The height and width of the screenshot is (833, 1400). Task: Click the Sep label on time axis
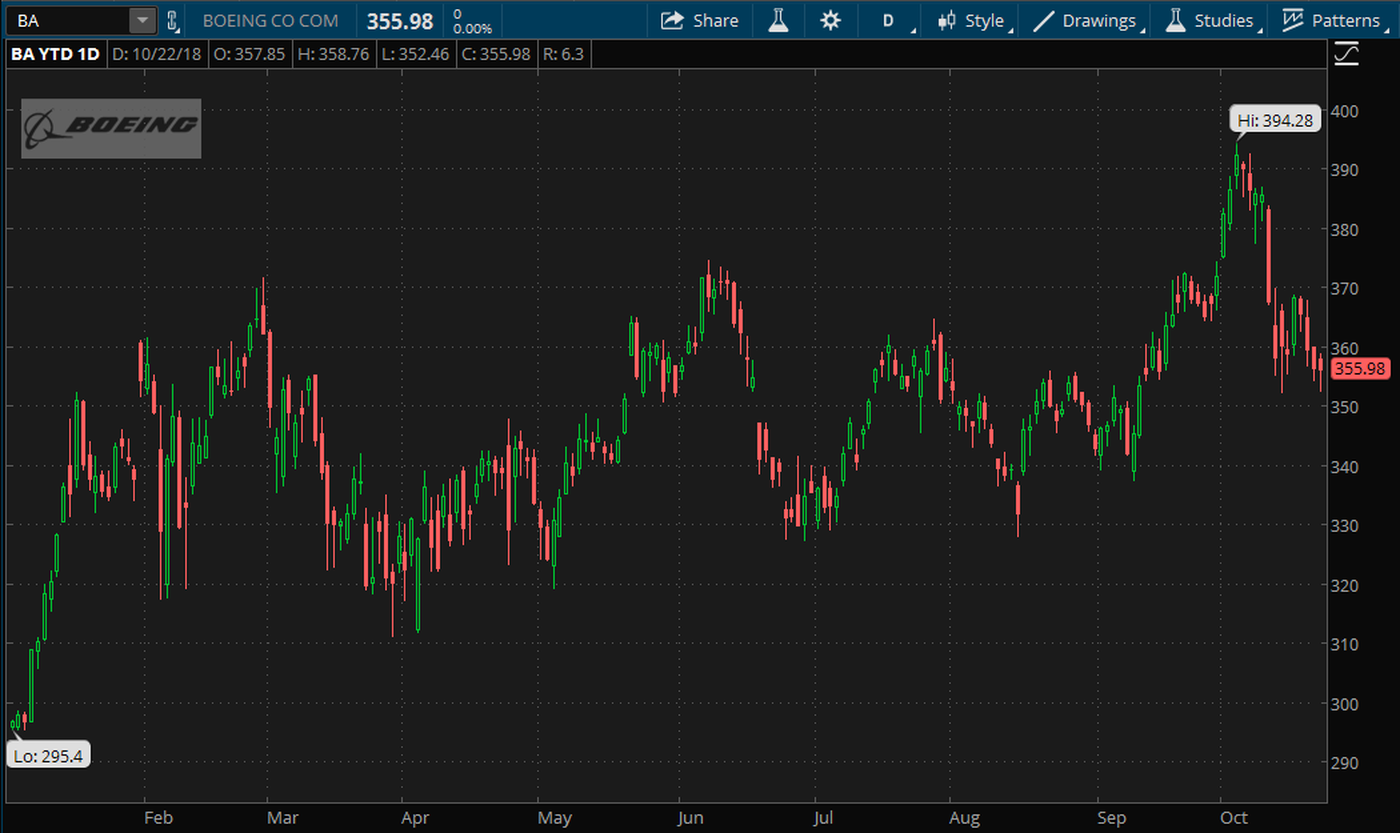click(x=1112, y=817)
